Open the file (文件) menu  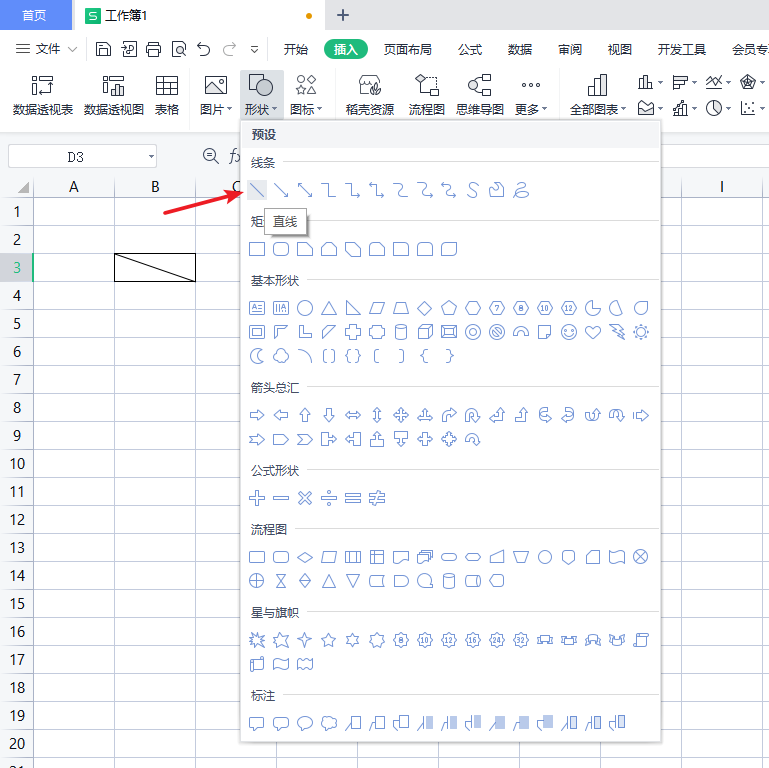coord(48,49)
